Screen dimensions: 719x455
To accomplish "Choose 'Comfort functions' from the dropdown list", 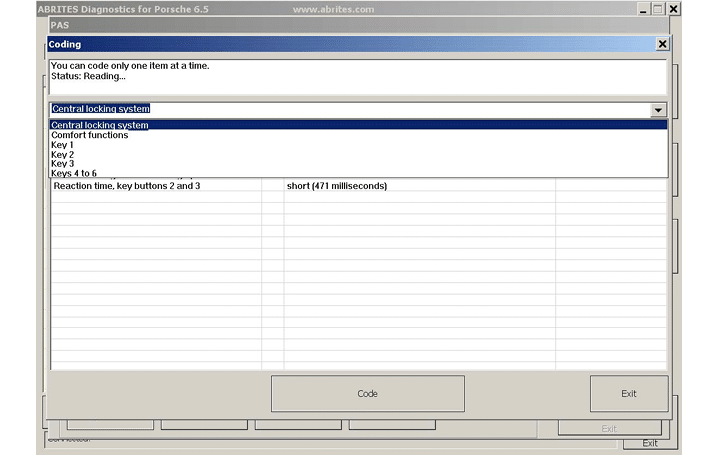I will [90, 135].
